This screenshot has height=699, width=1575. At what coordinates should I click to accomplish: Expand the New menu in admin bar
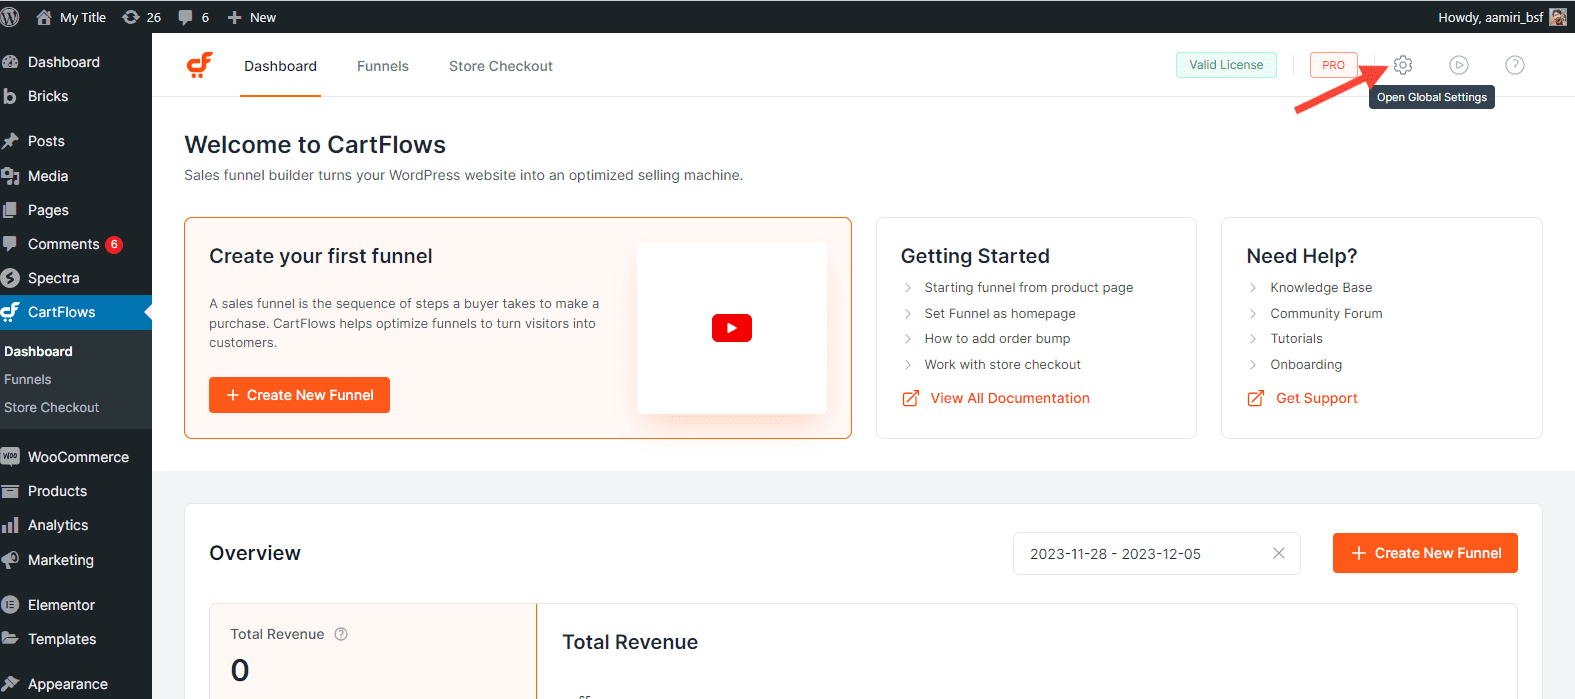pos(252,17)
